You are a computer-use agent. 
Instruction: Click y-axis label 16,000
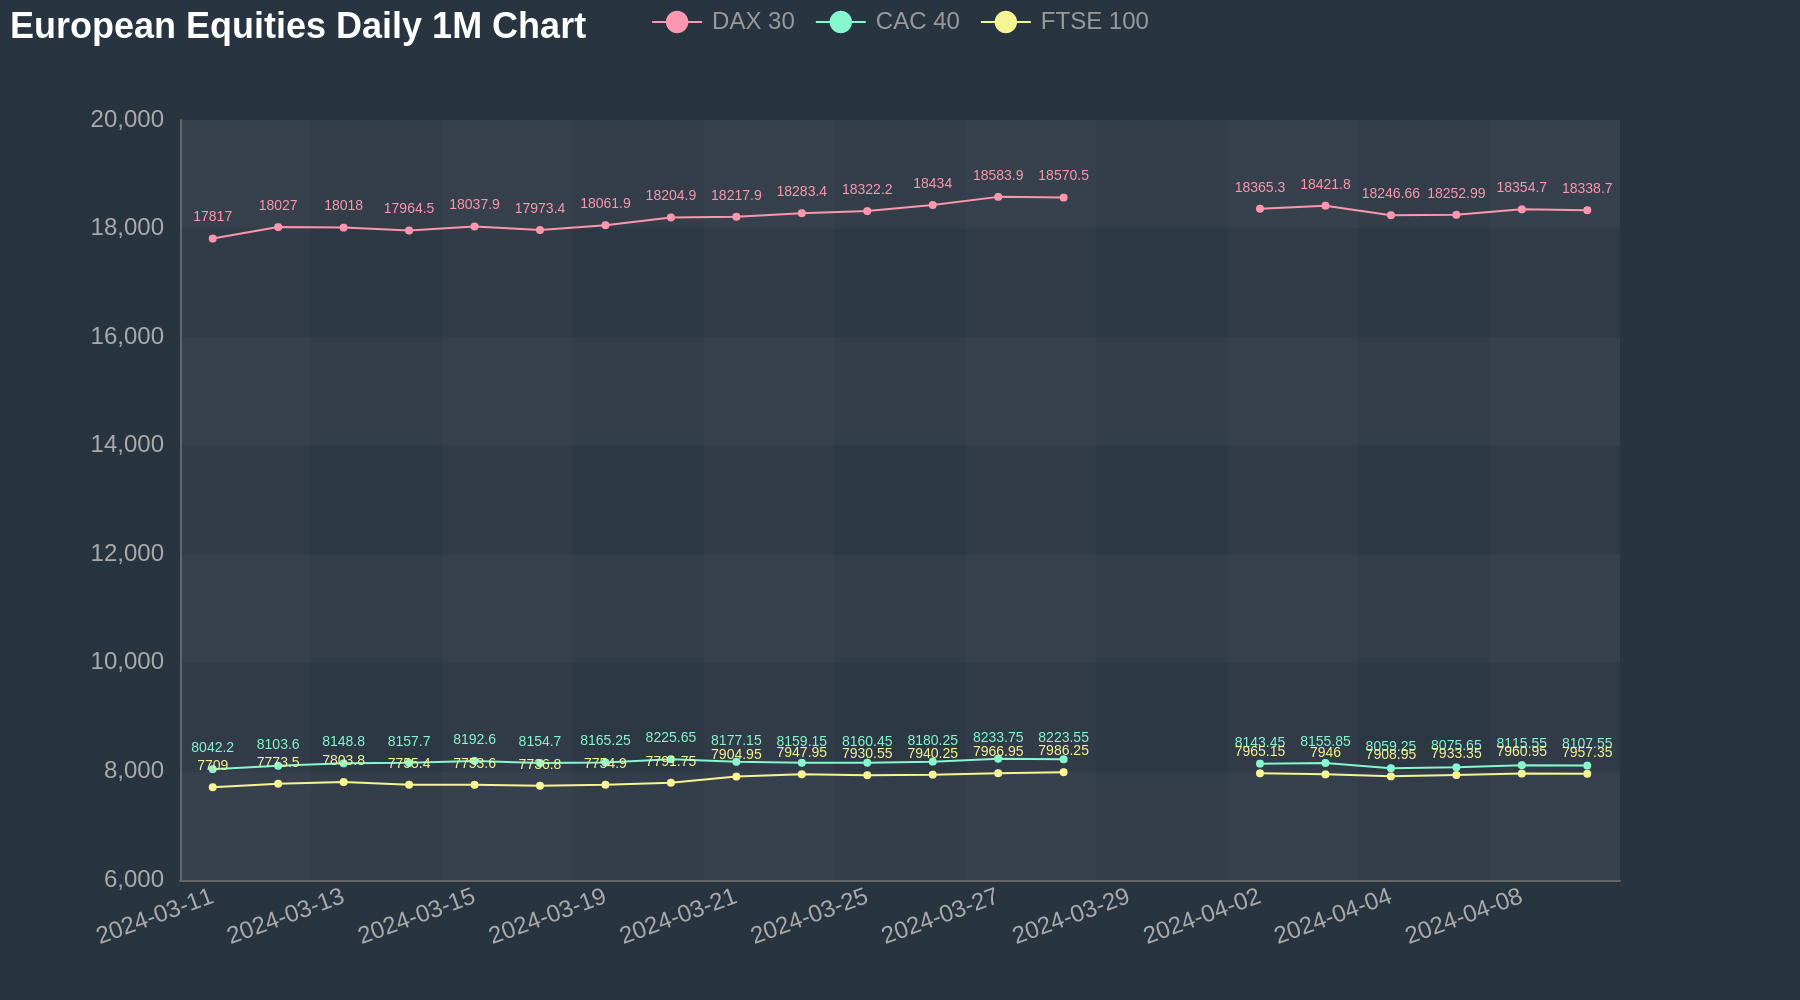click(x=127, y=337)
